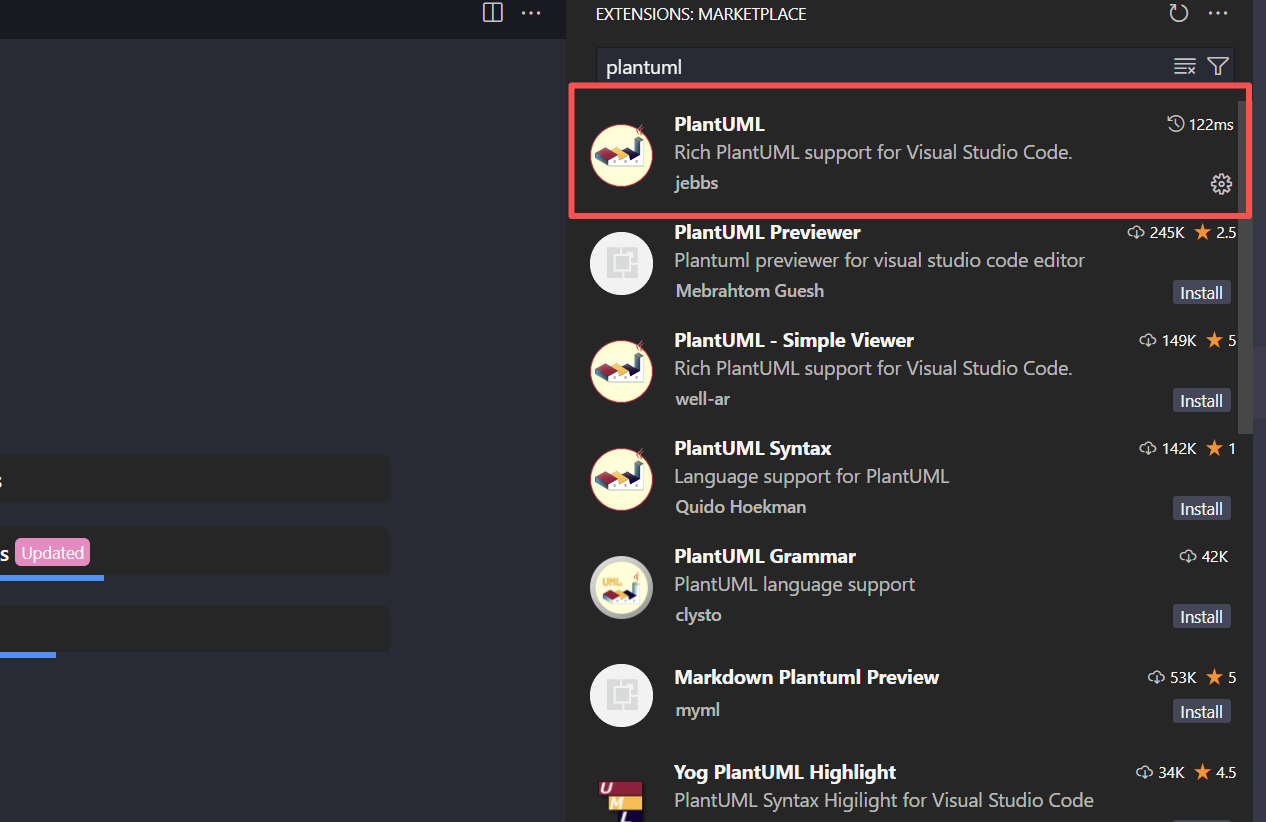
Task: Click Markdown Plantuml Preview placeholder icon
Action: coord(621,695)
